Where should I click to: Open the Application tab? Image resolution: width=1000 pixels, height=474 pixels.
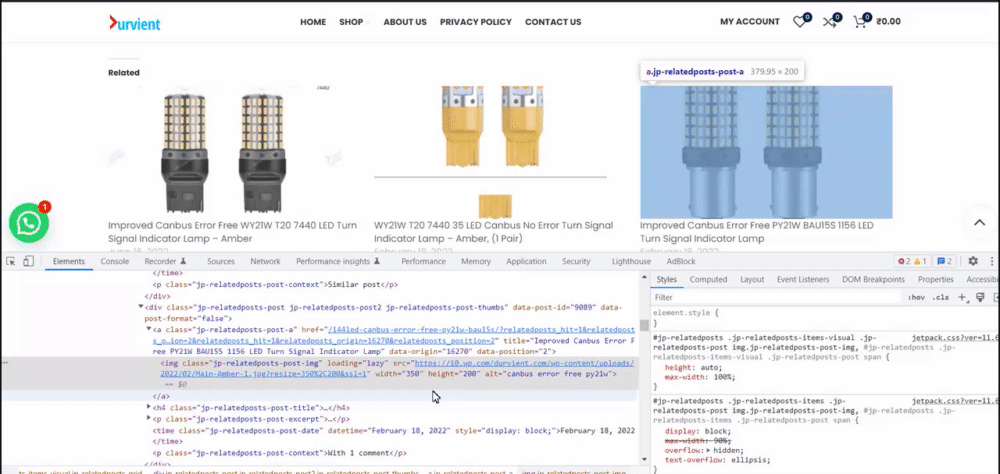pyautogui.click(x=526, y=262)
